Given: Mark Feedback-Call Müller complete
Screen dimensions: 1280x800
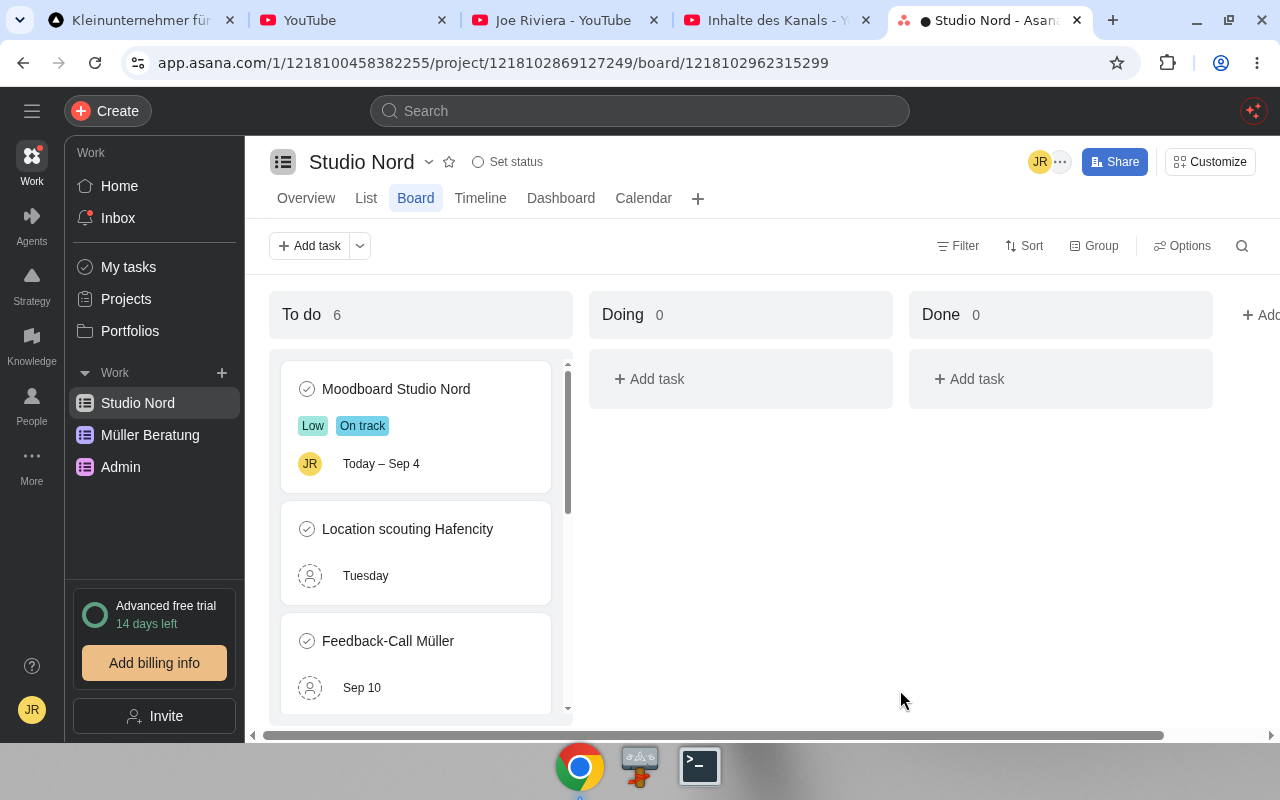Looking at the screenshot, I should 307,641.
